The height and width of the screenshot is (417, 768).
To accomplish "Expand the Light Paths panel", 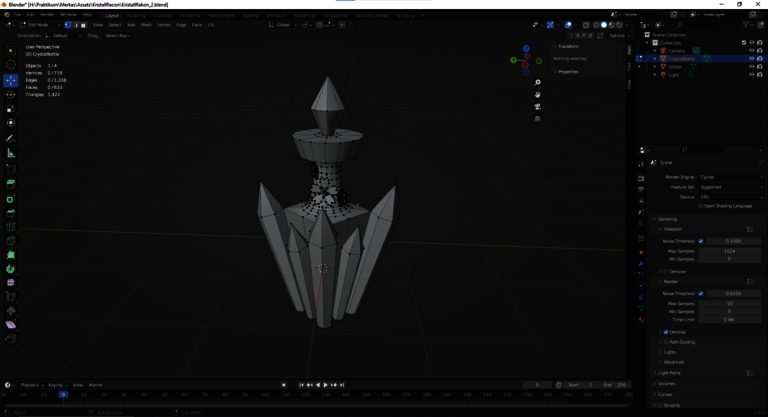I will (x=669, y=373).
